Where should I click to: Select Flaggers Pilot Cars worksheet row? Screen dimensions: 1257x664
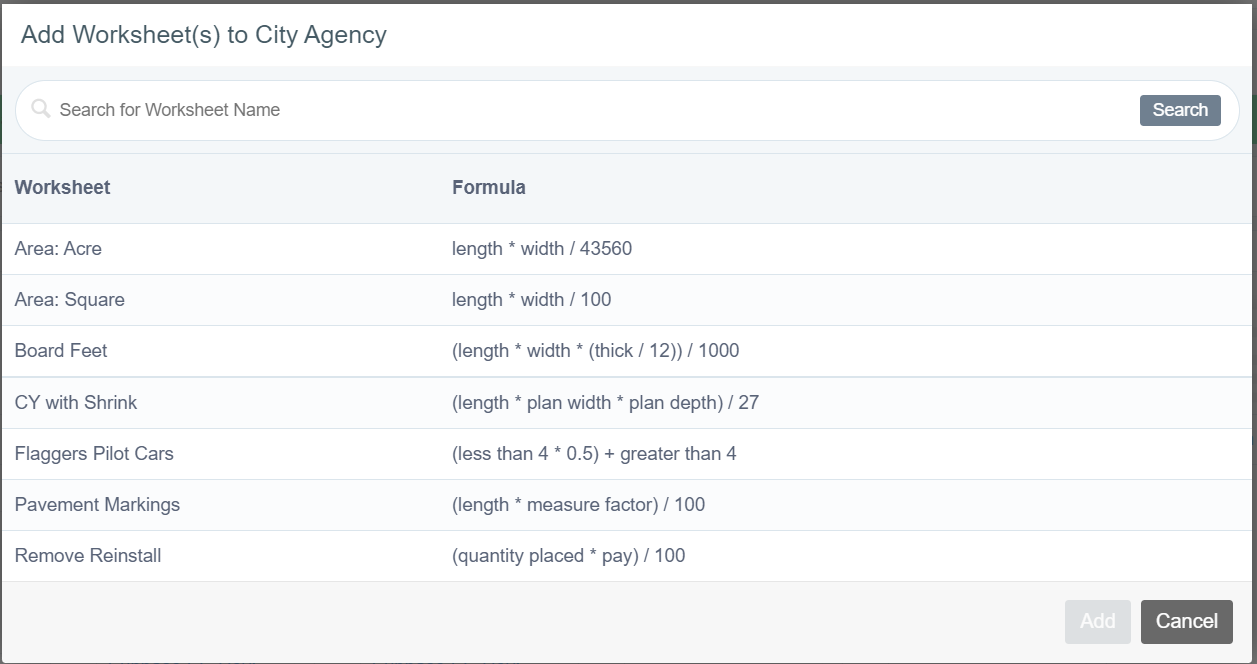pyautogui.click(x=94, y=454)
